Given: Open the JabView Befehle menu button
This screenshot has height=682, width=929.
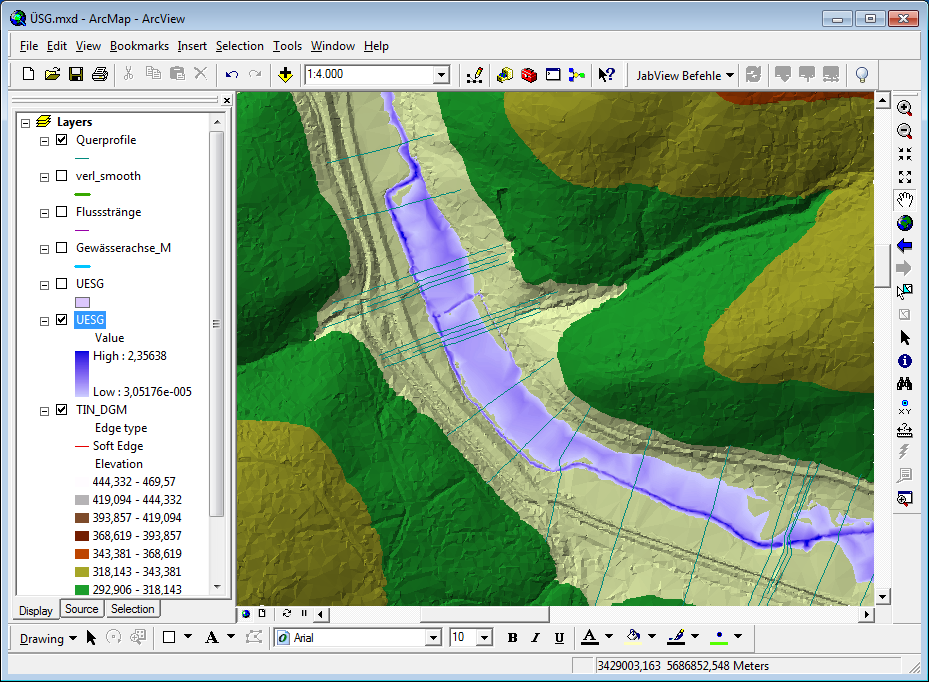Looking at the screenshot, I should point(685,75).
